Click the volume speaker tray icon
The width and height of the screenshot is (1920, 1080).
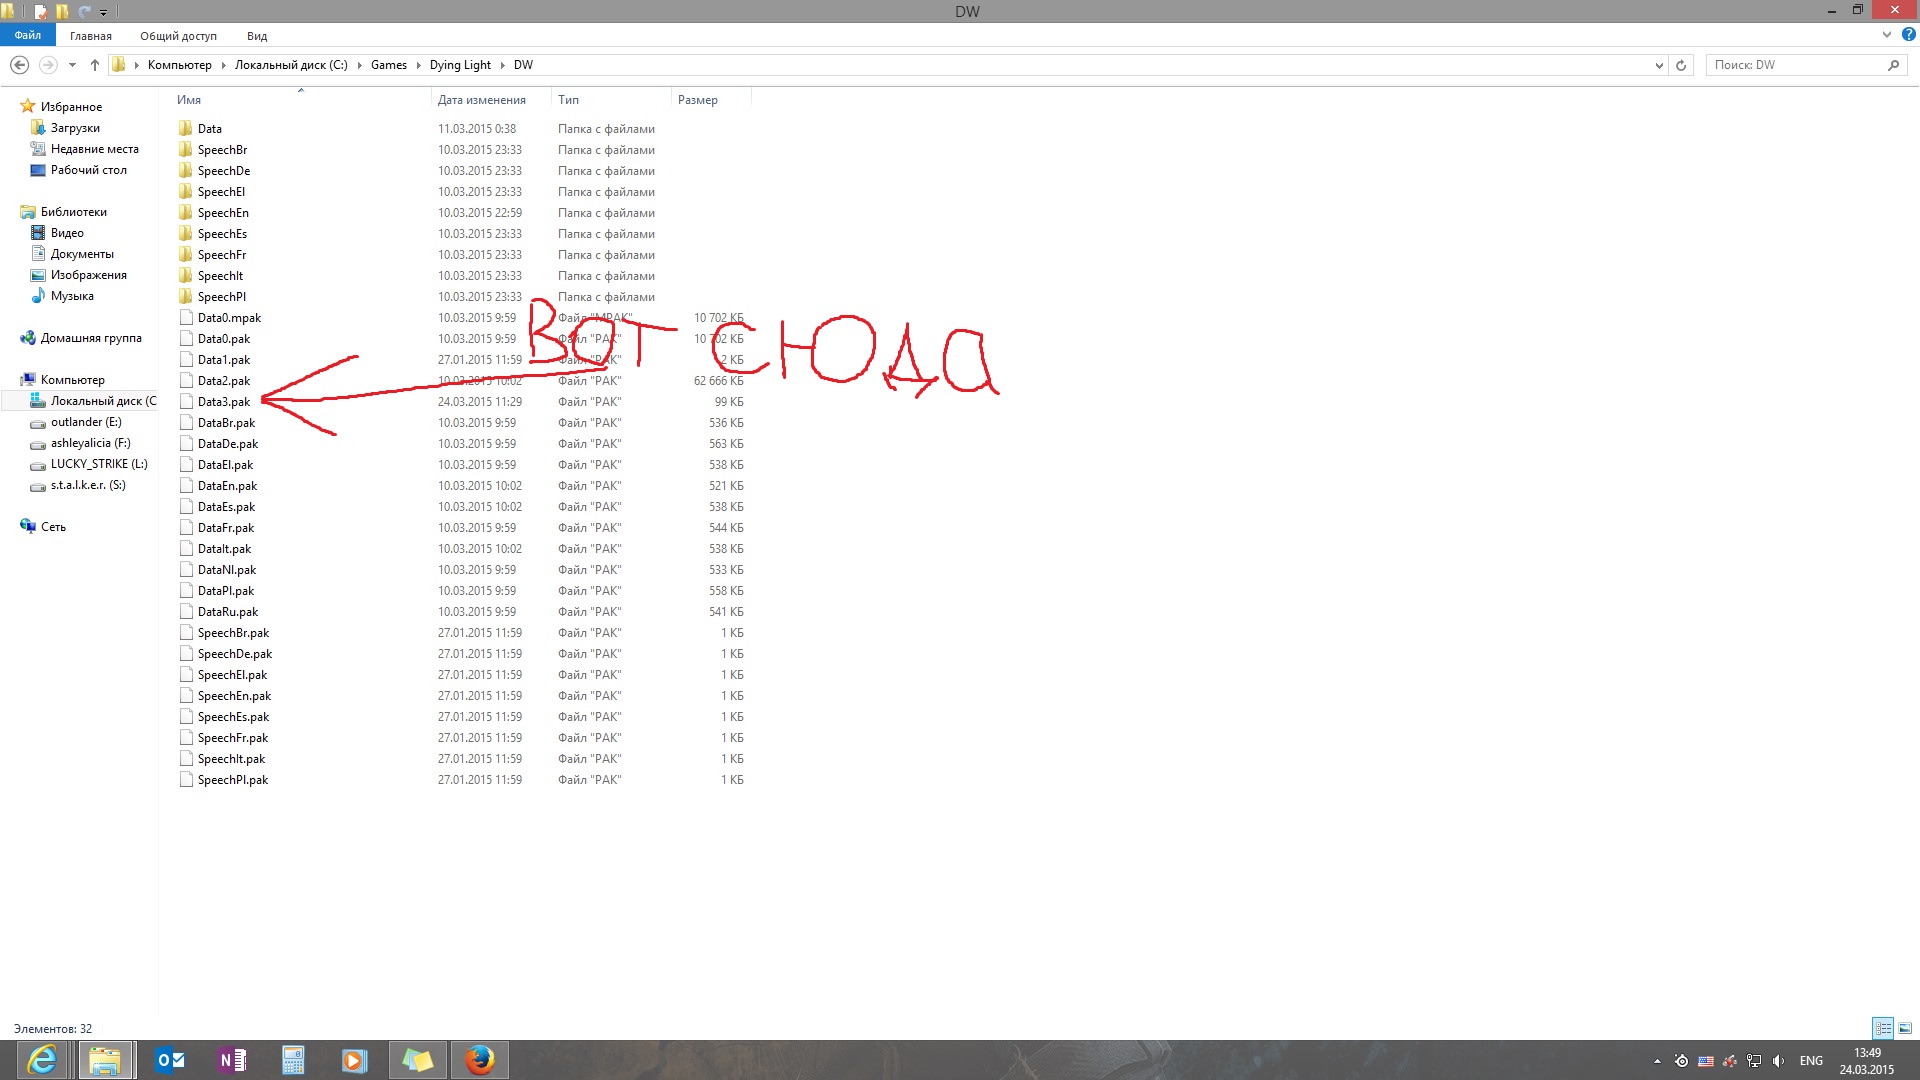(x=1778, y=1061)
